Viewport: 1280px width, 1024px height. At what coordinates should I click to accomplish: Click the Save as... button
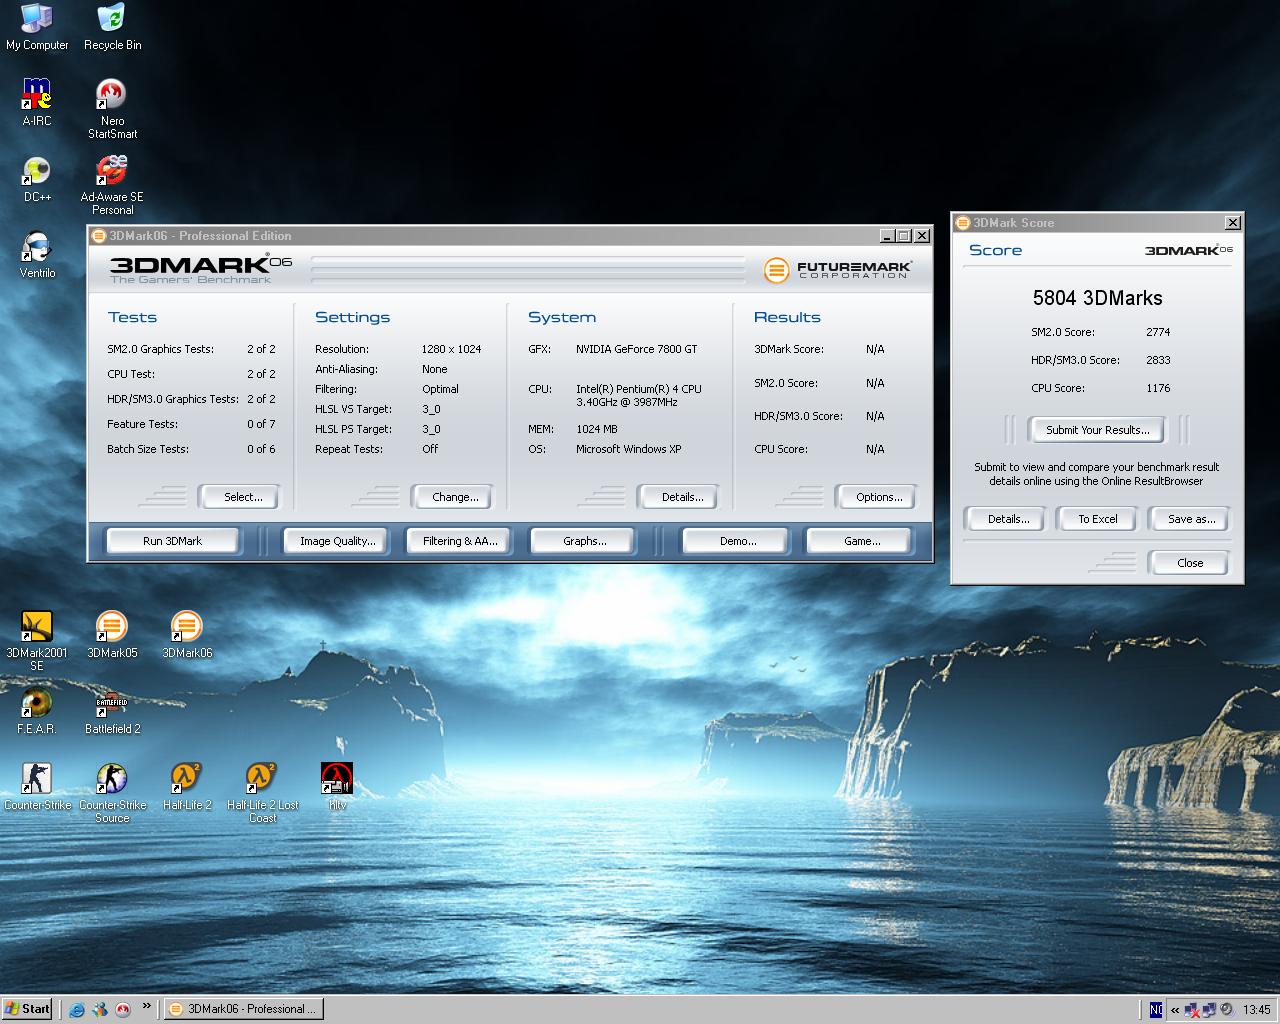[x=1189, y=519]
